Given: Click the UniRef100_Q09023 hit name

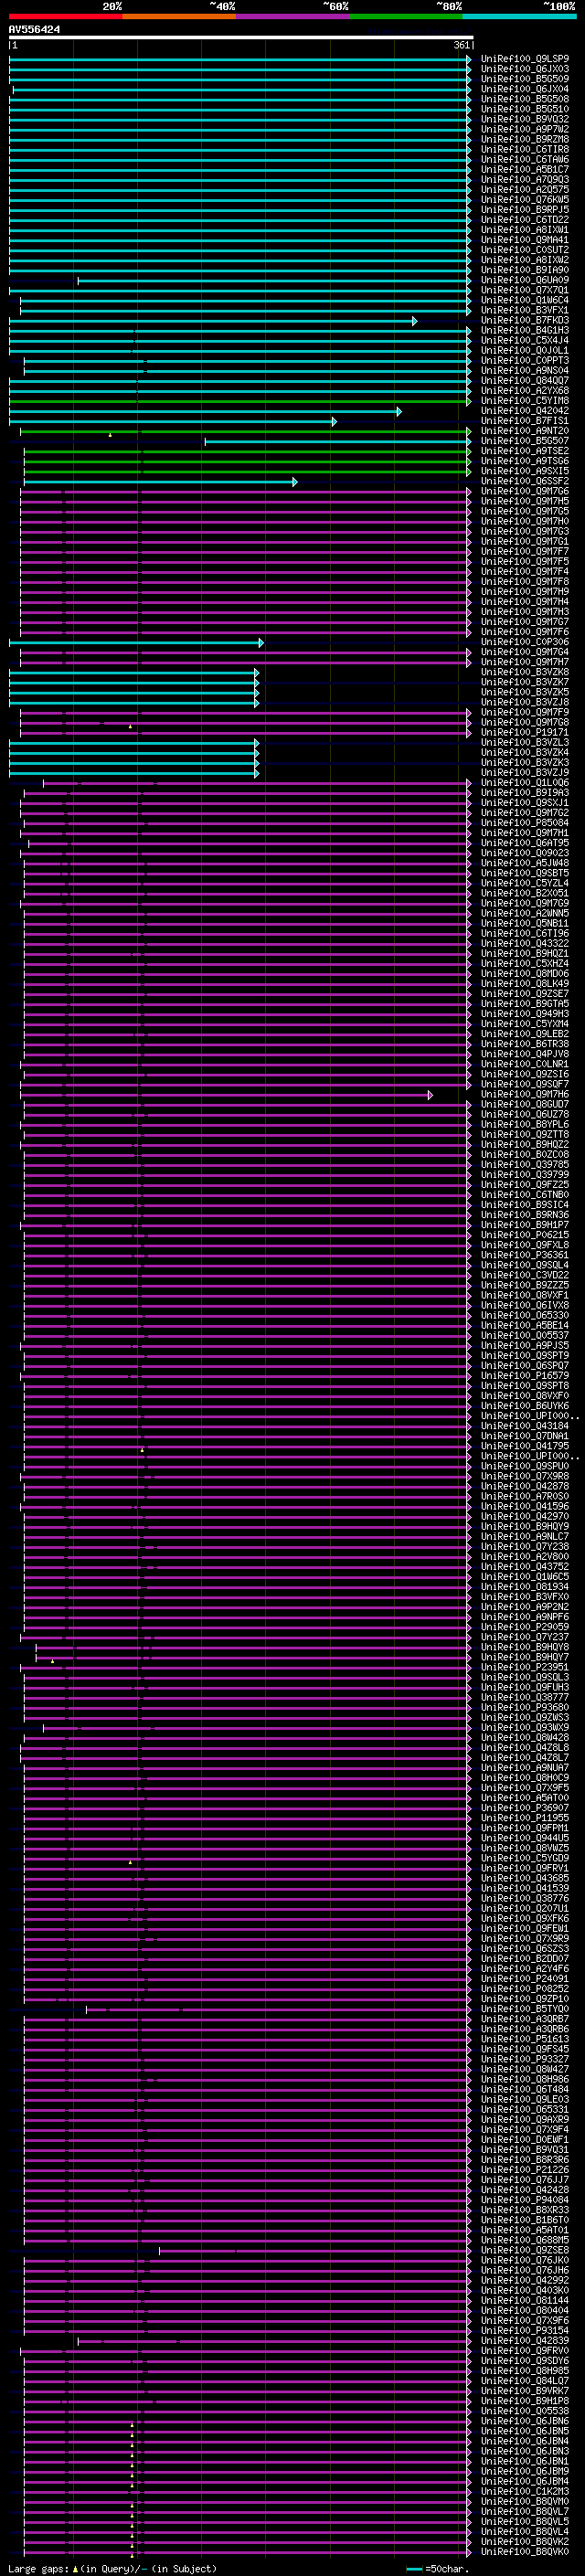Looking at the screenshot, I should click(525, 854).
